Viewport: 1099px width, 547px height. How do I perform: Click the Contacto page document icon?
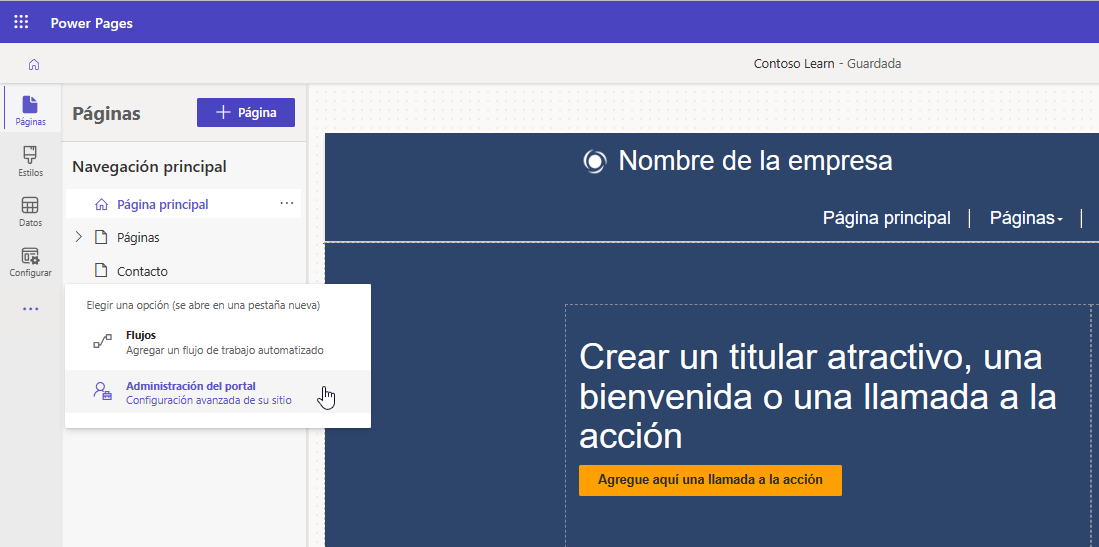coord(102,271)
